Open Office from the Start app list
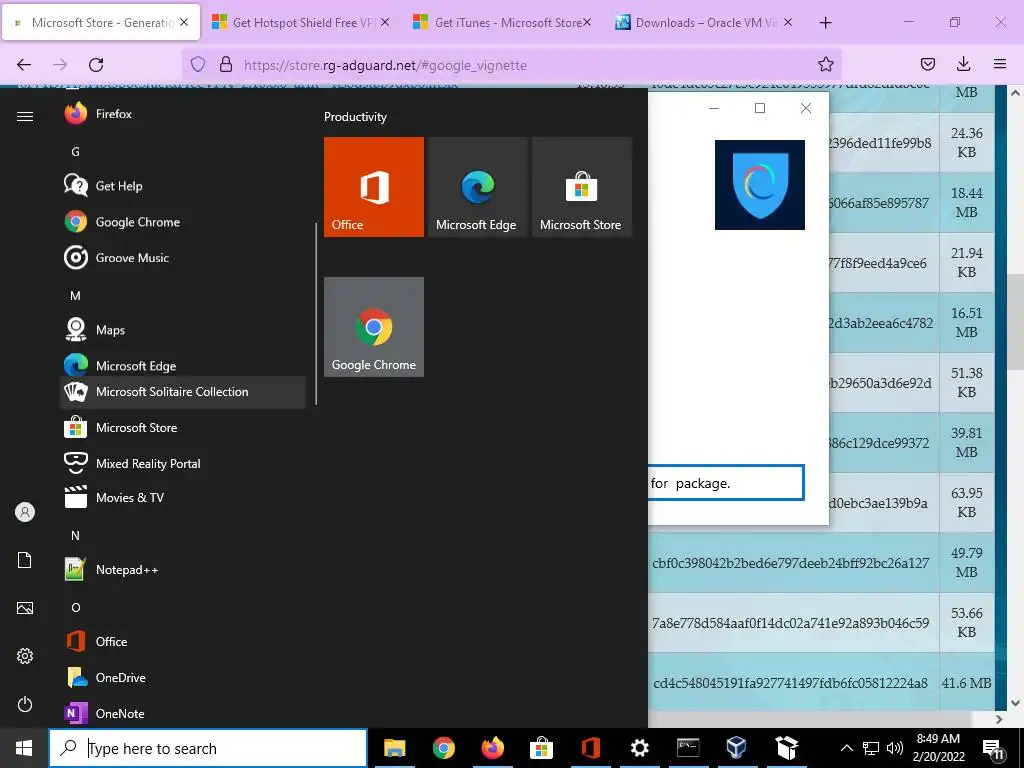Image resolution: width=1024 pixels, height=768 pixels. (x=183, y=641)
